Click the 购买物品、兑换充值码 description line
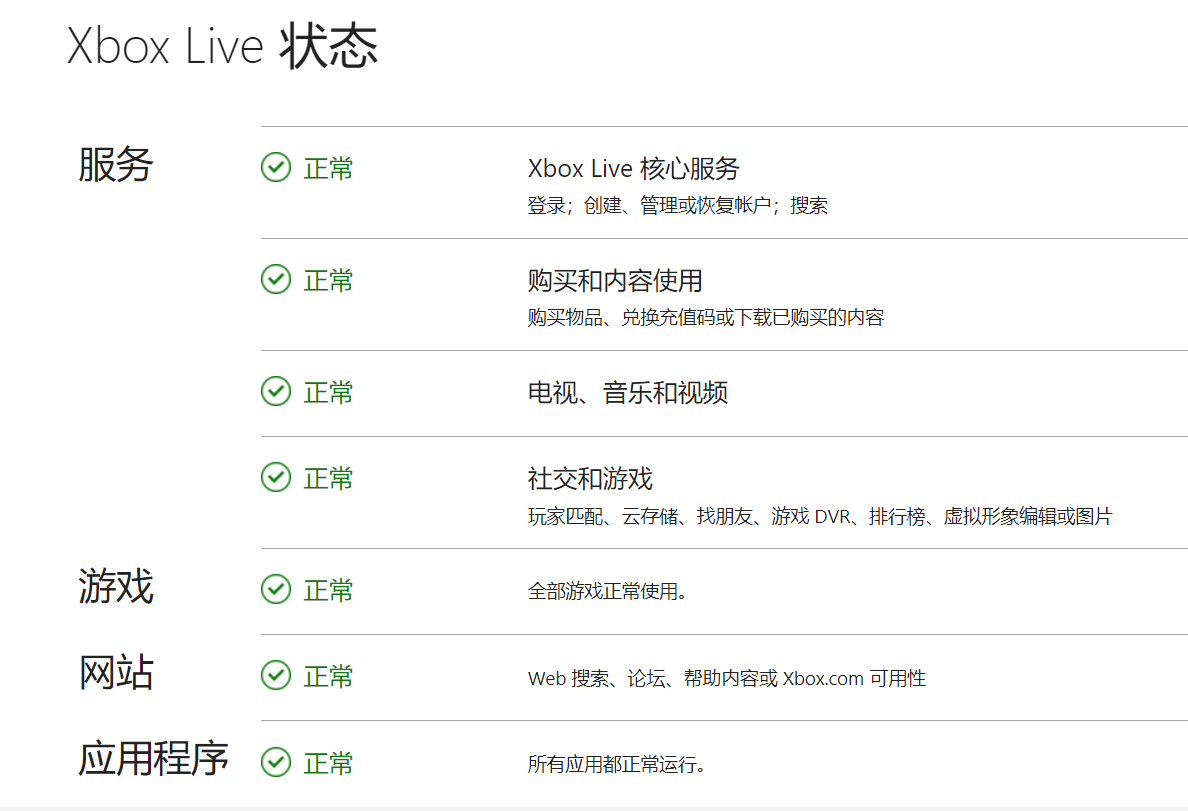The width and height of the screenshot is (1188, 811). [x=706, y=318]
